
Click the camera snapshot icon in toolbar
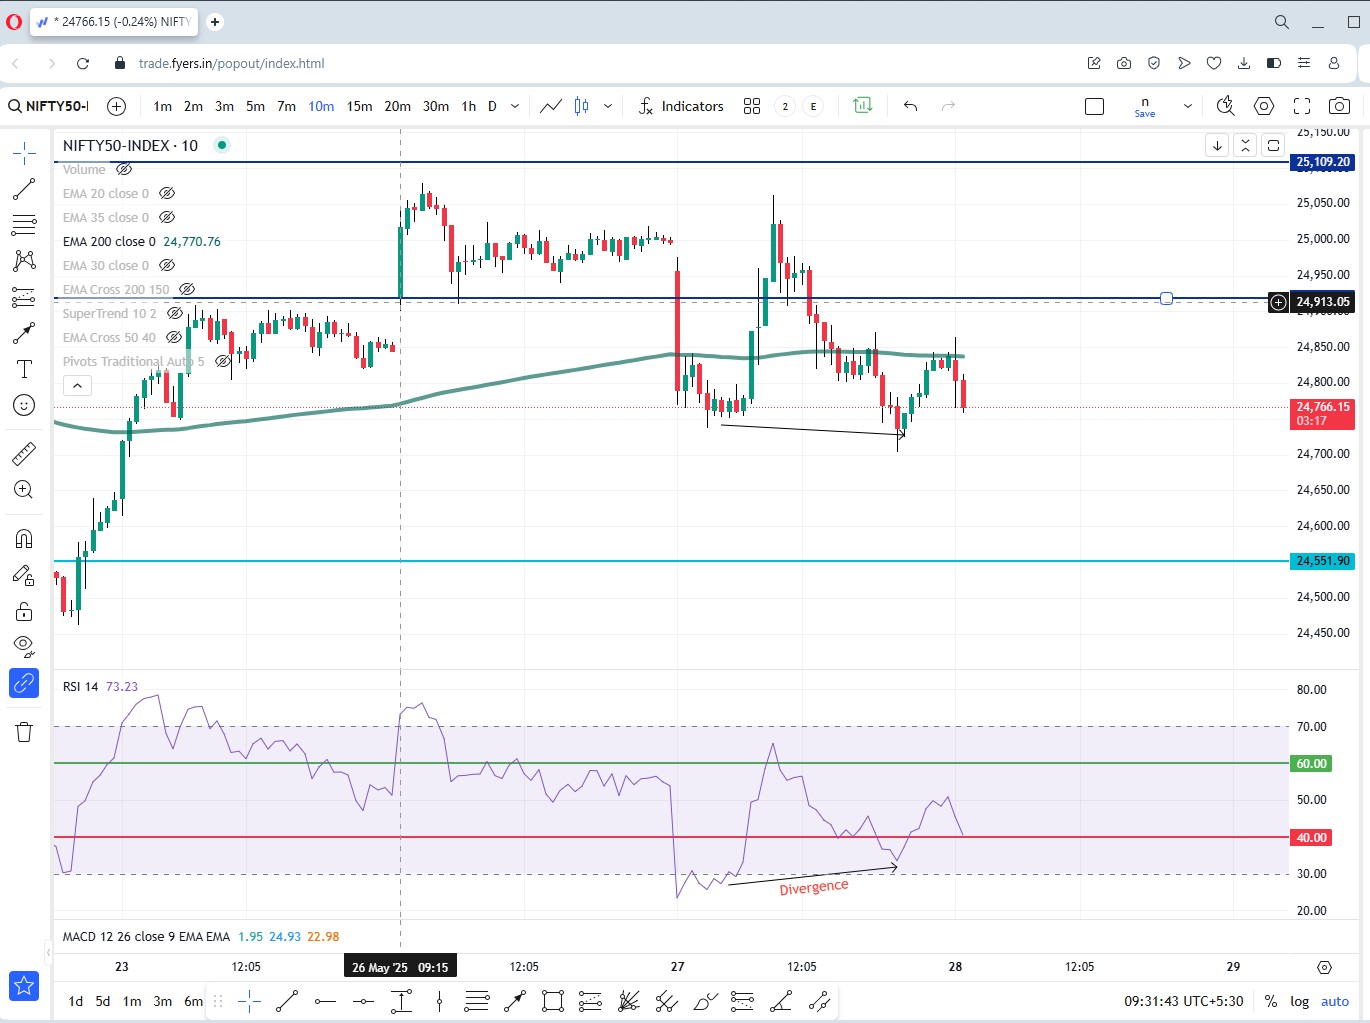click(1339, 106)
